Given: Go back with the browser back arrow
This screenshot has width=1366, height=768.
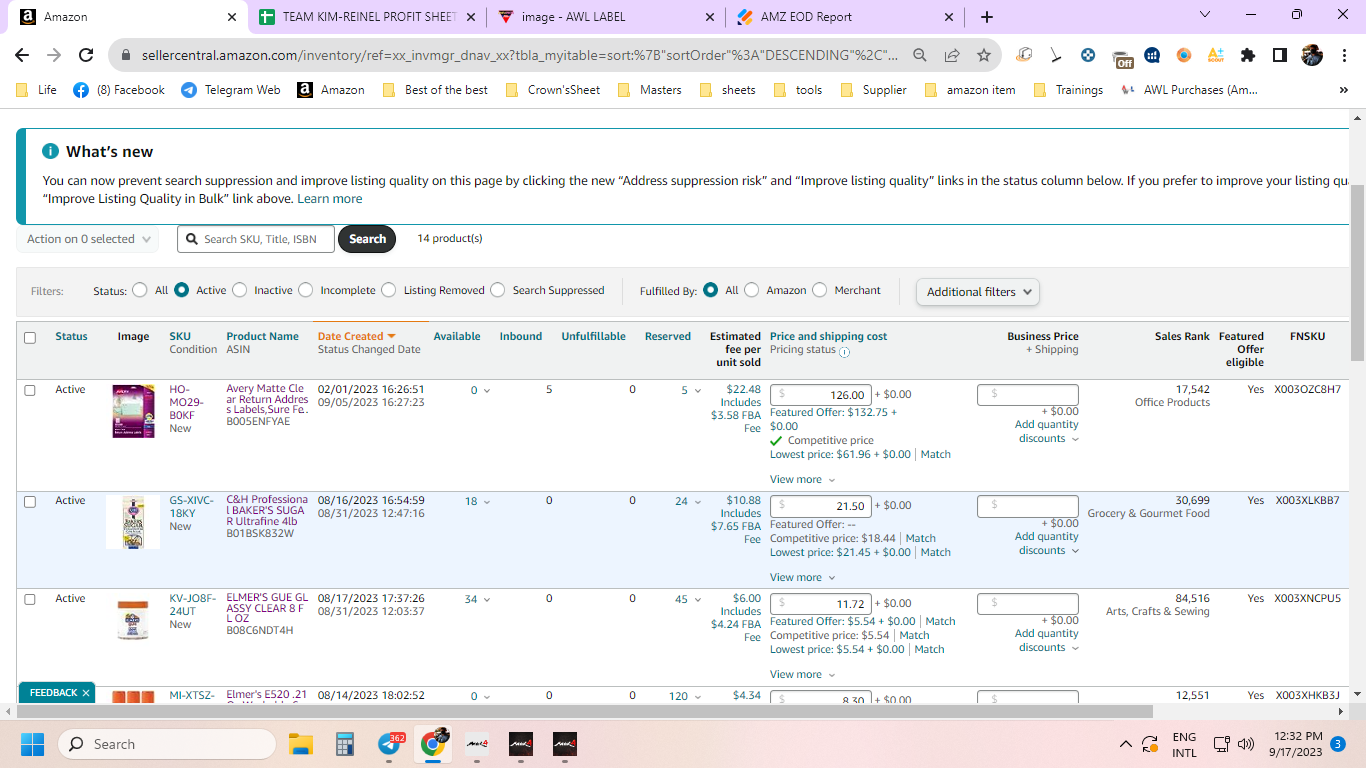Looking at the screenshot, I should coord(22,55).
